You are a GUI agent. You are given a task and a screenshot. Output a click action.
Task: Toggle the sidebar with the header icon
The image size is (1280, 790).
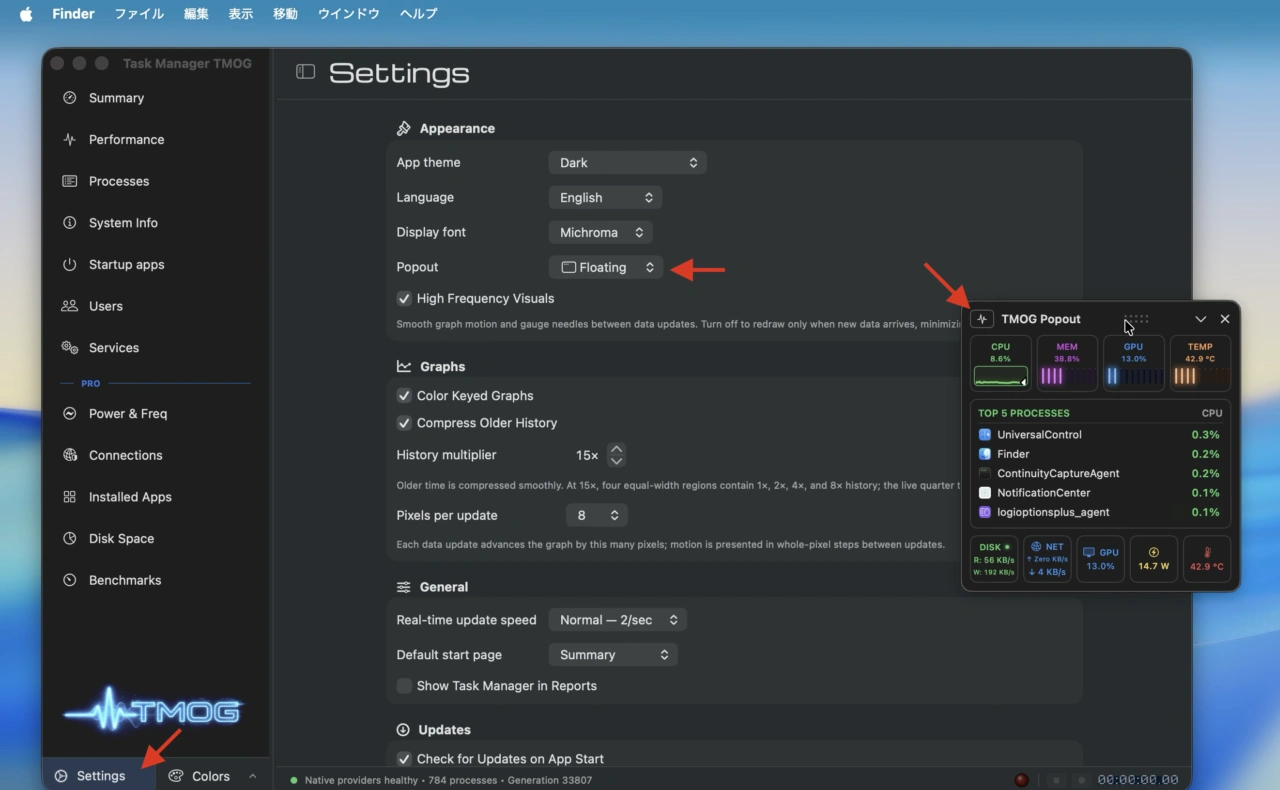coord(305,72)
